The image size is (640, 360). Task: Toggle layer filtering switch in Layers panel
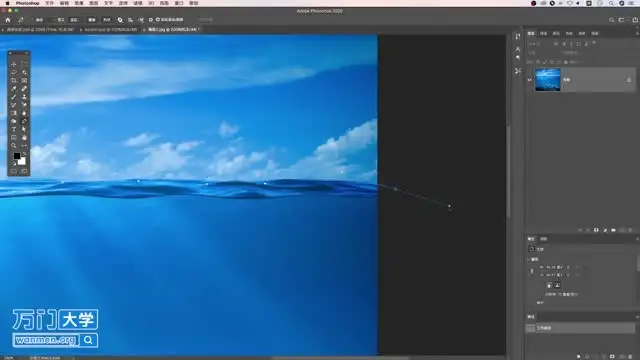coord(594,43)
